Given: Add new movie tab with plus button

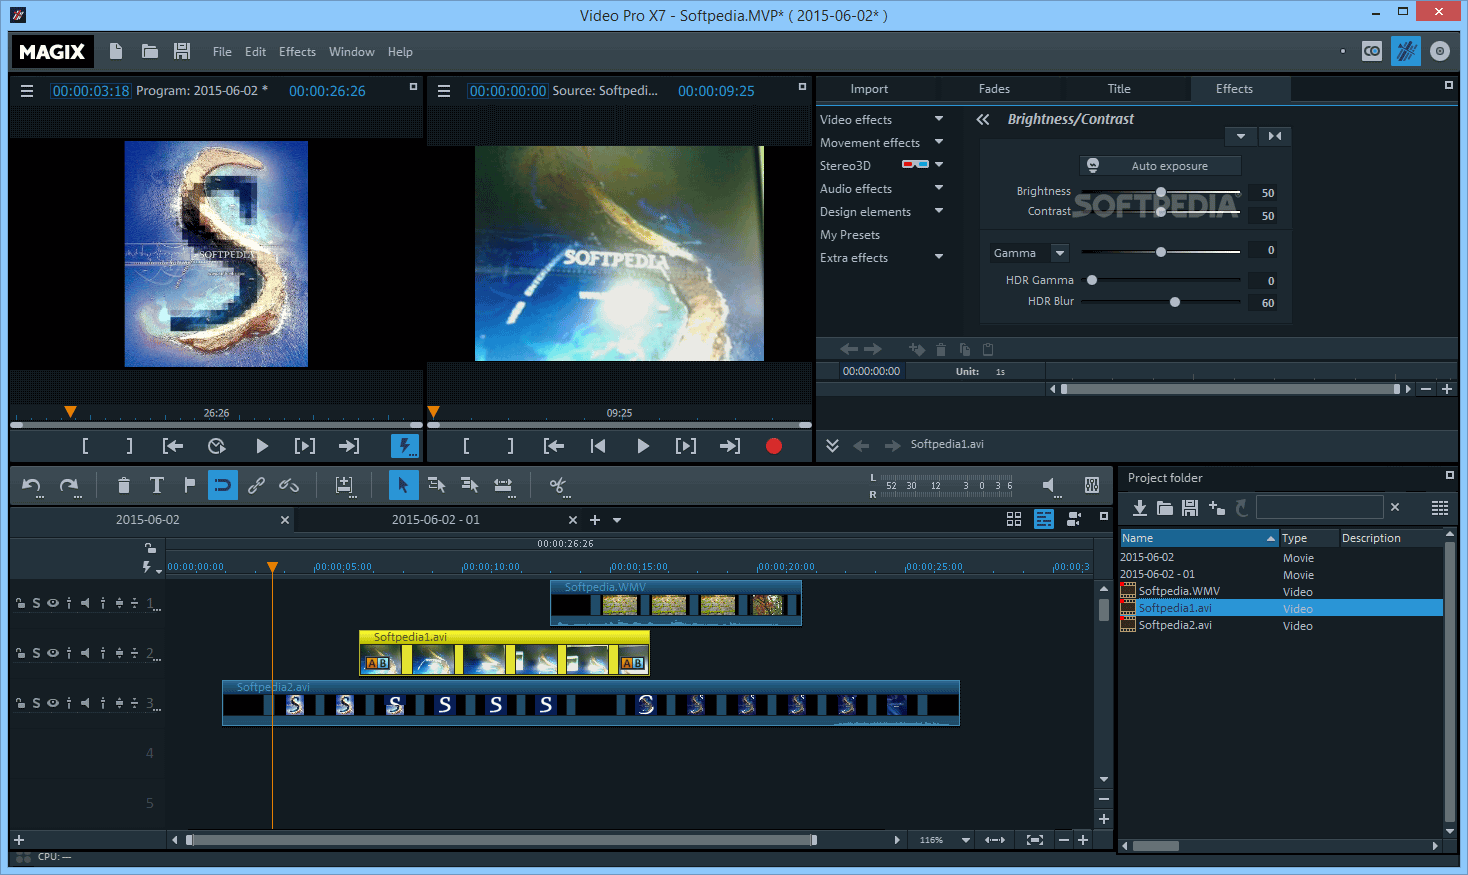Looking at the screenshot, I should (x=595, y=520).
